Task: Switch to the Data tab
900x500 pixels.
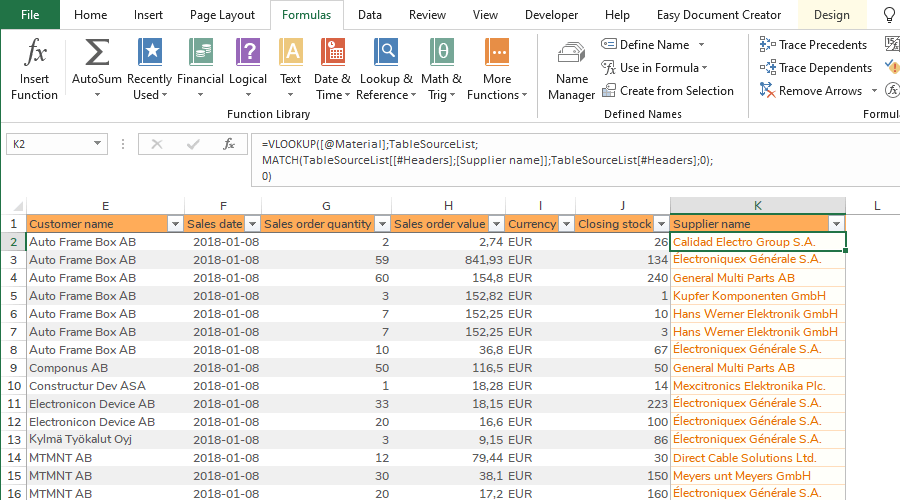Action: point(370,15)
